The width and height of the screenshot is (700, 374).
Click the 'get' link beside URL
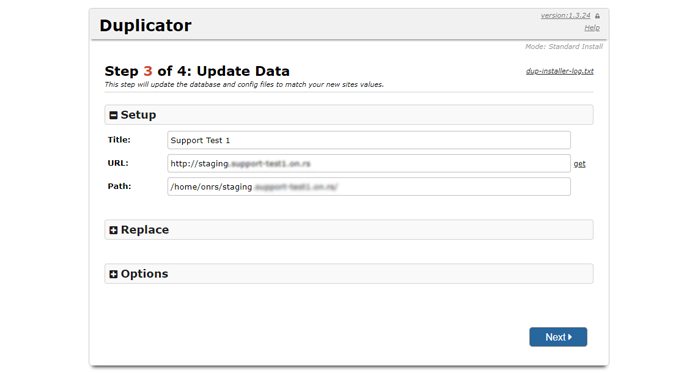pyautogui.click(x=579, y=164)
